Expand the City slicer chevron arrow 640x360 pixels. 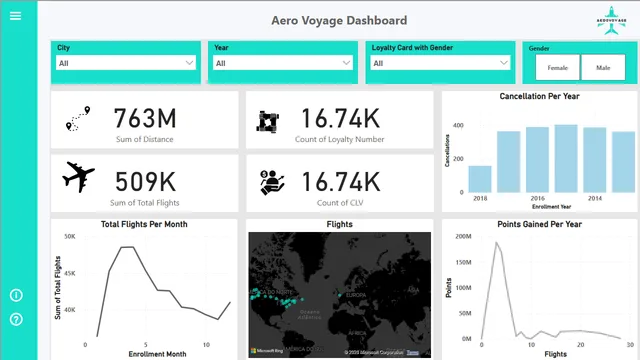click(x=189, y=63)
